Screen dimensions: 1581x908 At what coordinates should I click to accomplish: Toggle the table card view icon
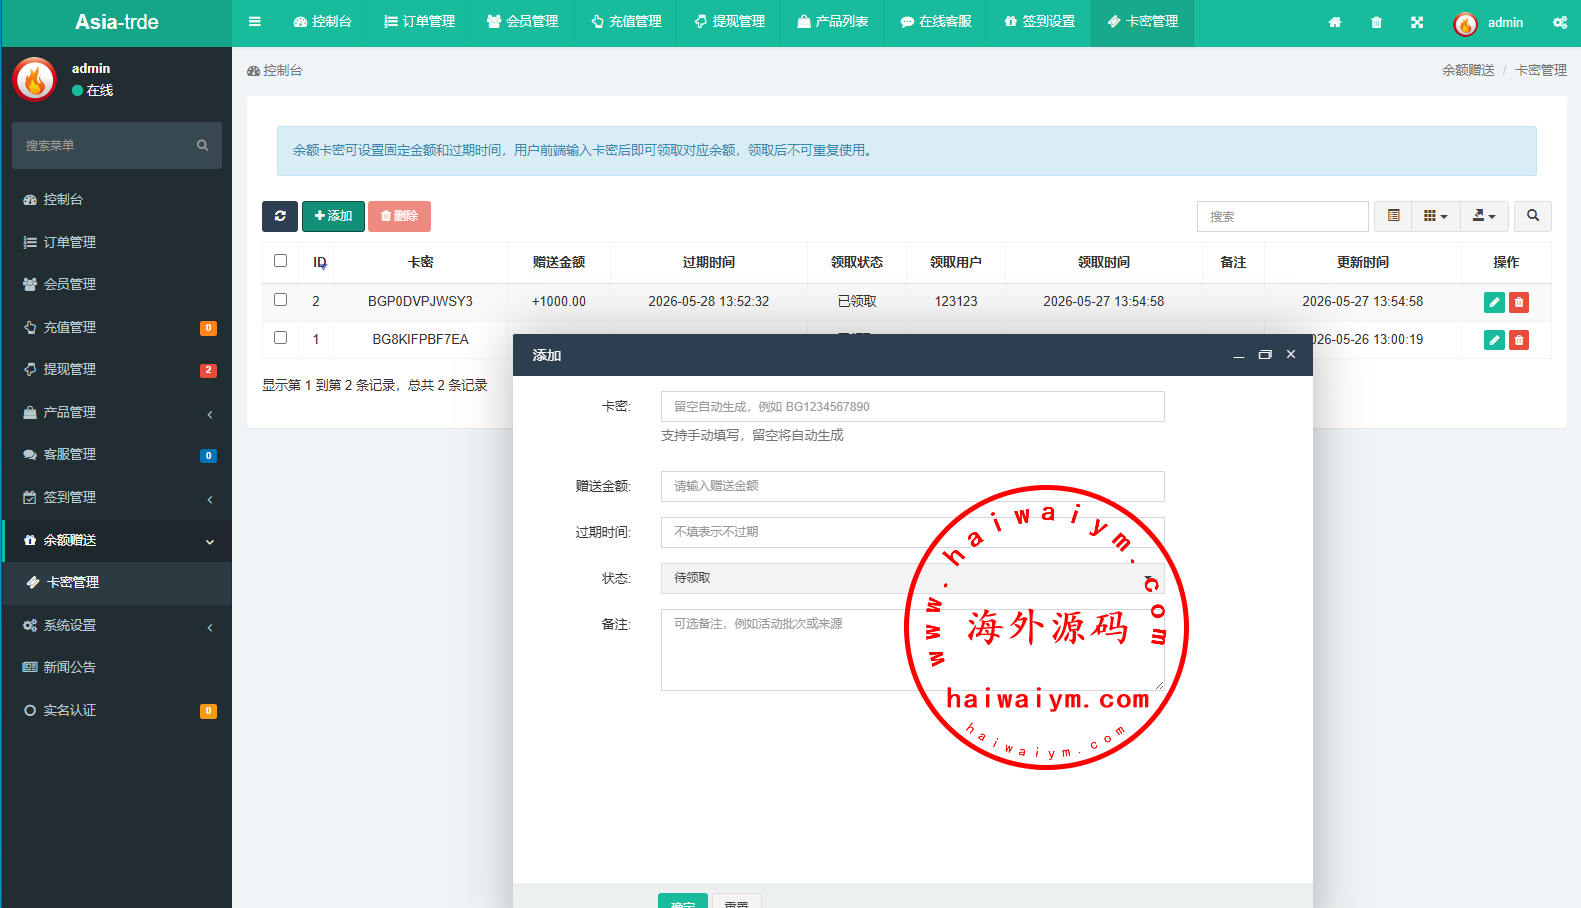(x=1393, y=216)
